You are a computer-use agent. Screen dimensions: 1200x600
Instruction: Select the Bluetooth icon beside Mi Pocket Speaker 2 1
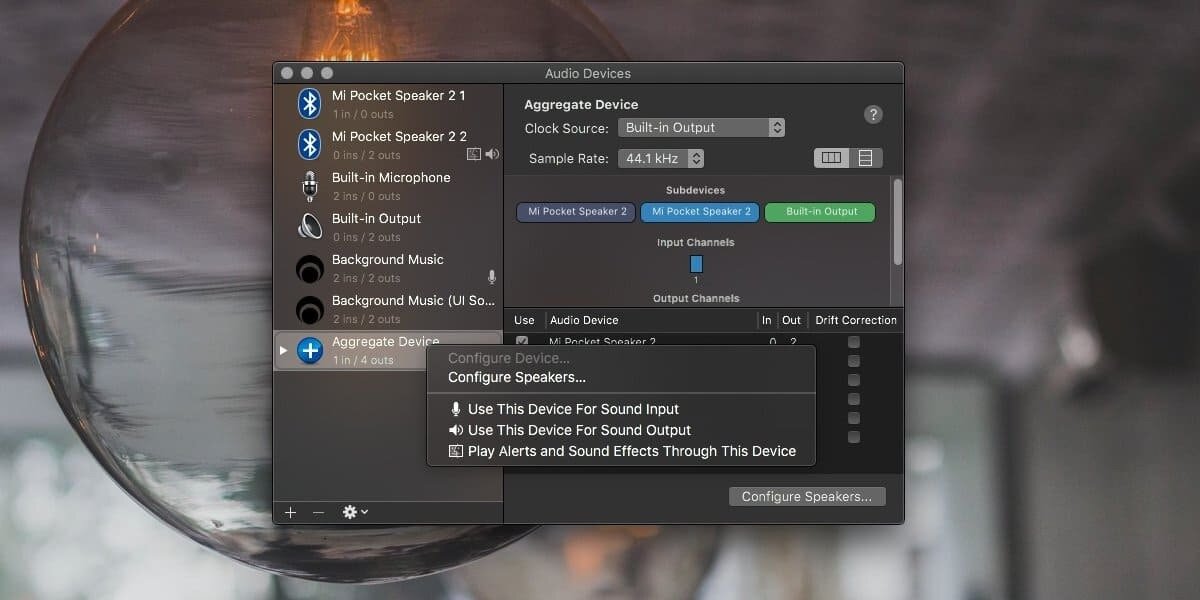308,103
